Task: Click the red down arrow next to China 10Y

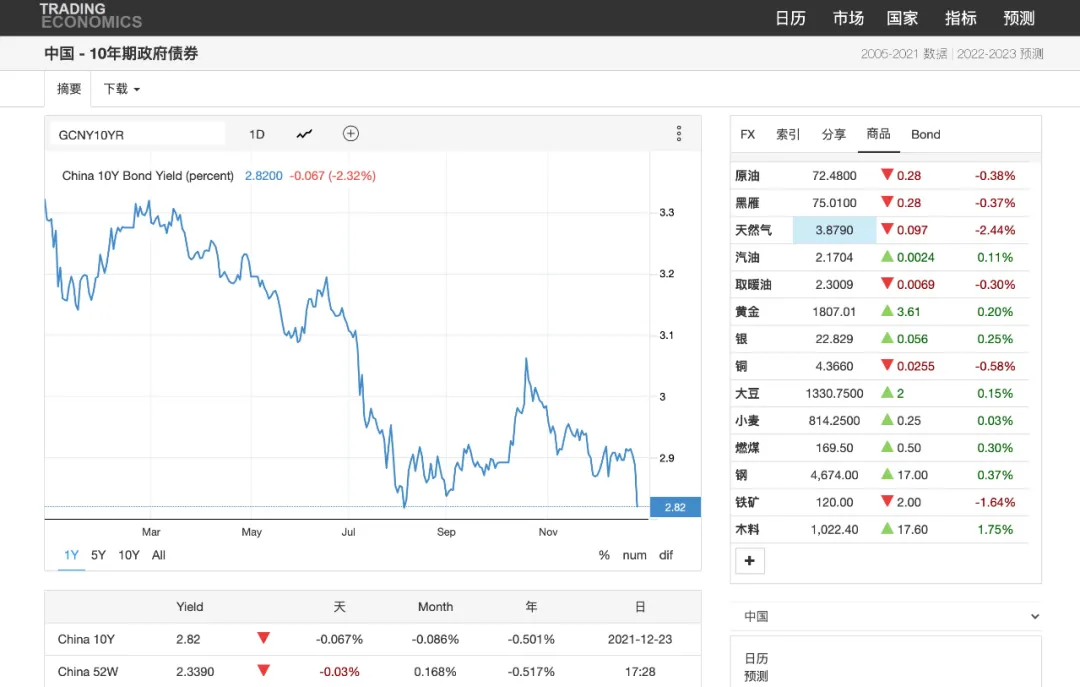Action: tap(263, 639)
